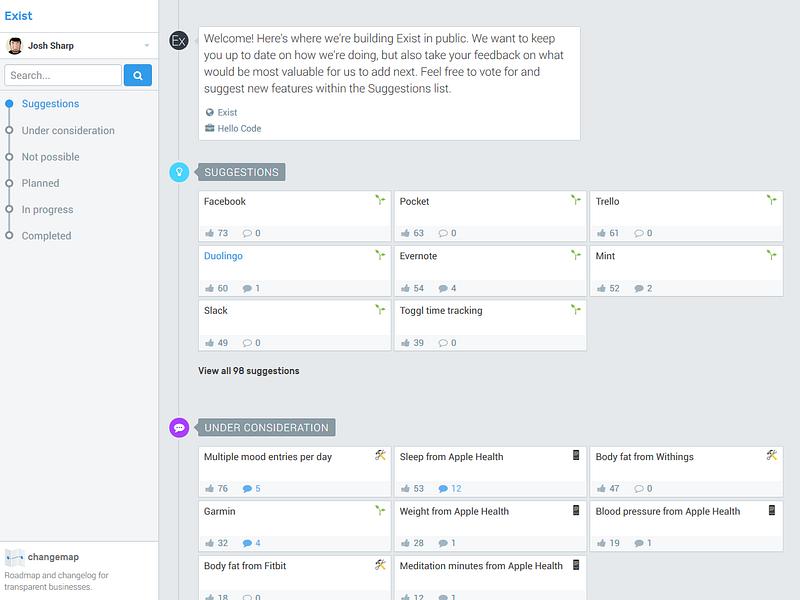Click the thumbs-up icon on Trello card

601,233
